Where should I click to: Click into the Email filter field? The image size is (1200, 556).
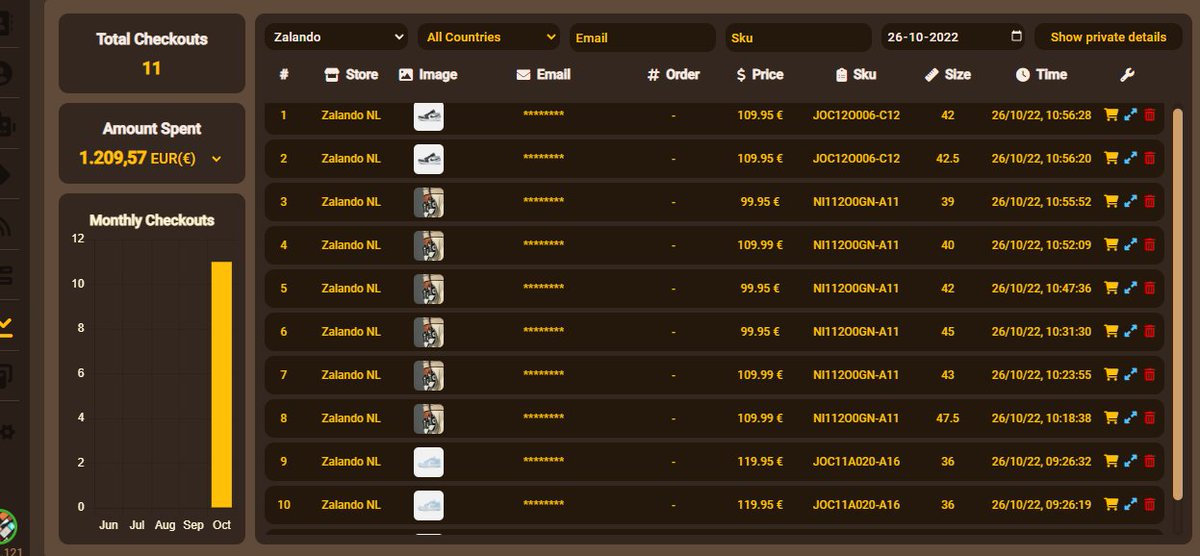pyautogui.click(x=642, y=37)
